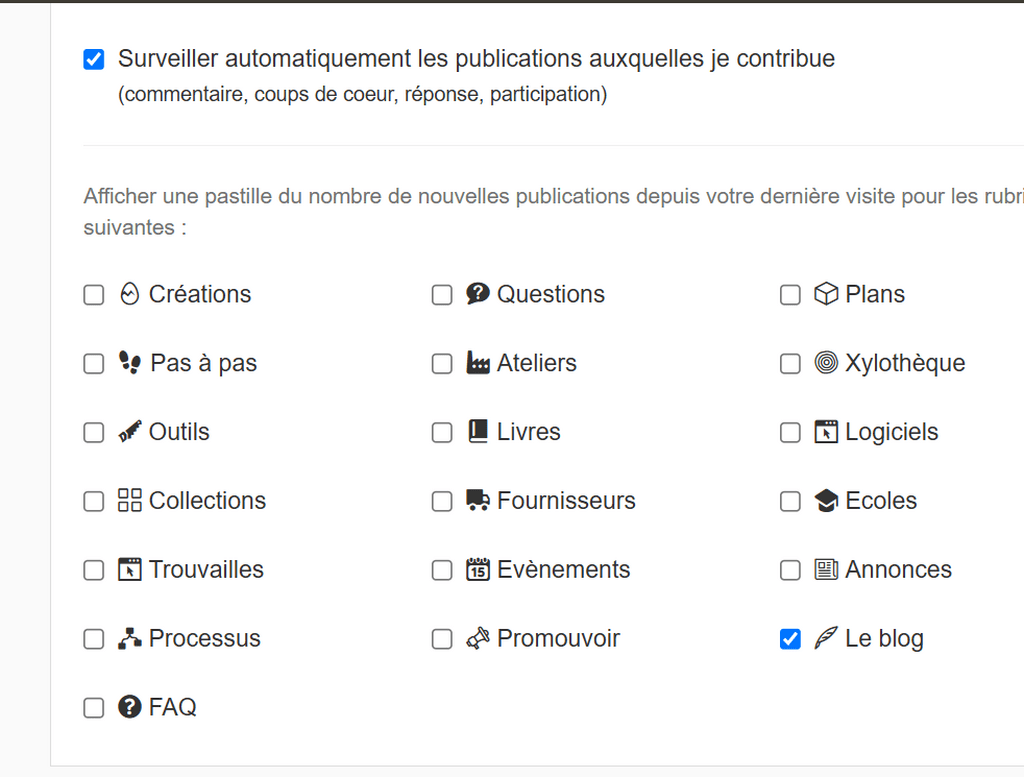Click the egg icon beside Créations
The height and width of the screenshot is (777, 1024).
(129, 294)
